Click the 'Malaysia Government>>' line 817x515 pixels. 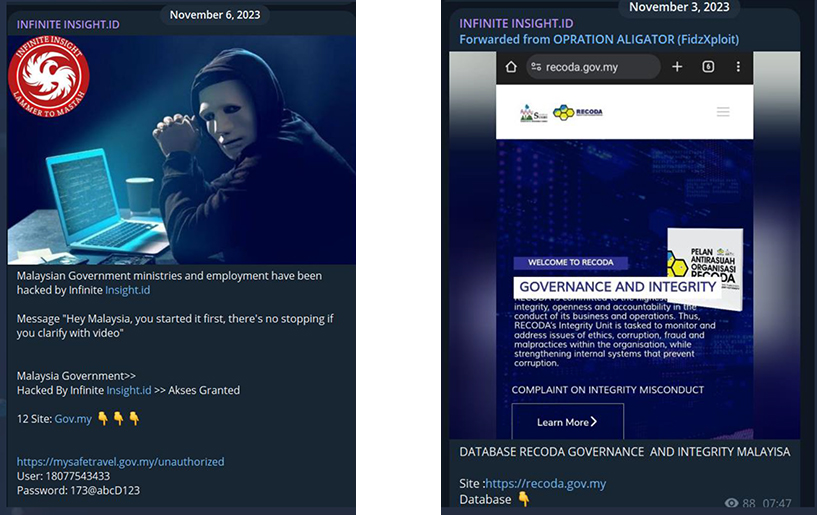tap(76, 376)
